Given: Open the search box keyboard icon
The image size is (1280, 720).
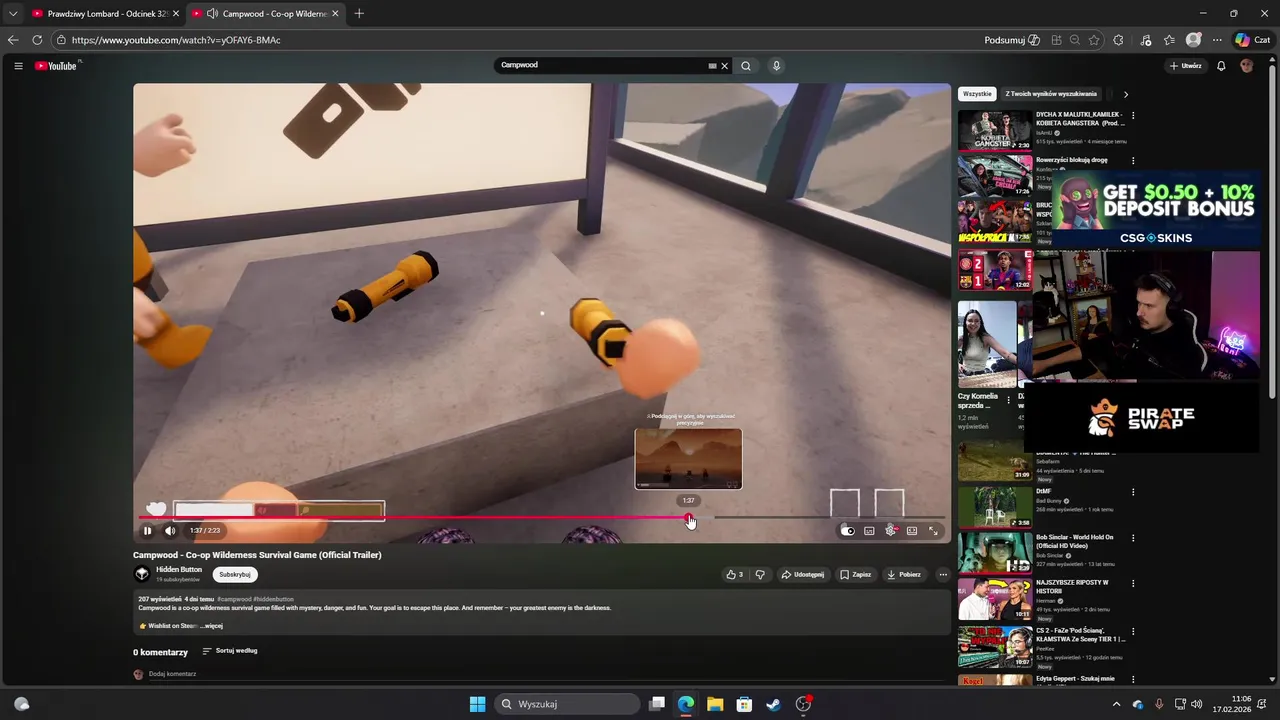Looking at the screenshot, I should coord(712,66).
